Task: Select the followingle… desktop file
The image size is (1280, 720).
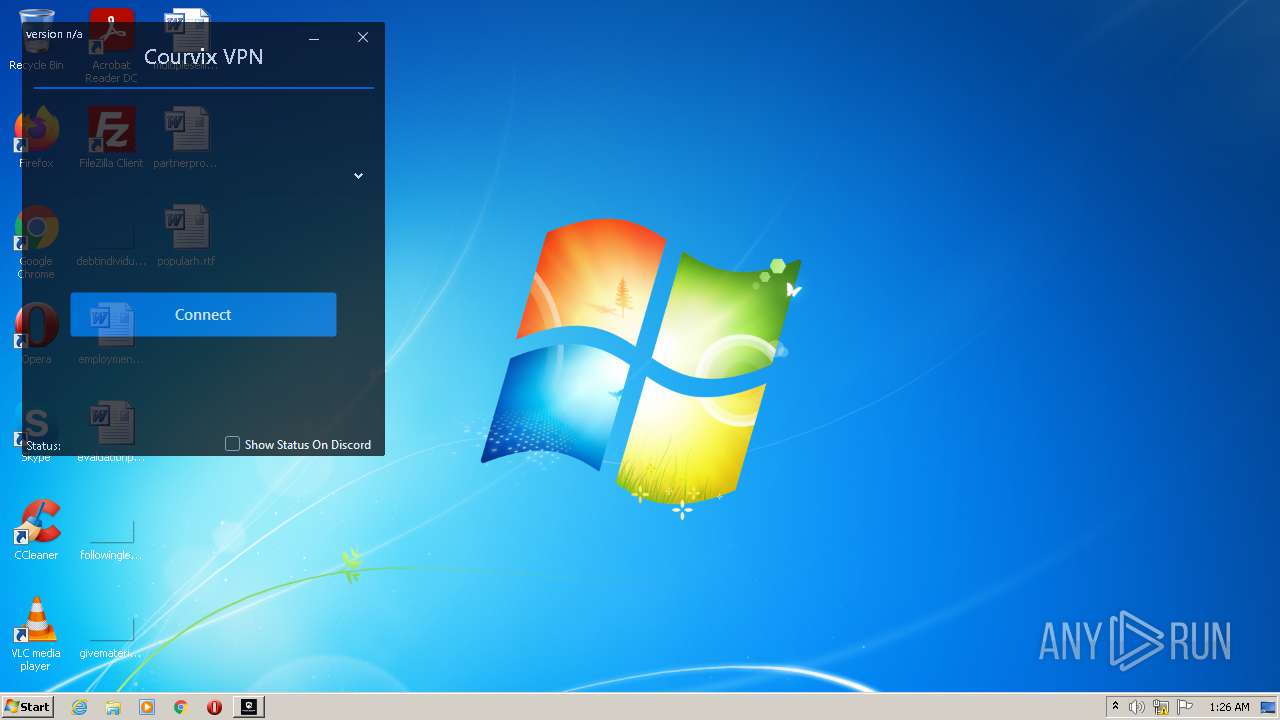Action: pos(111,540)
